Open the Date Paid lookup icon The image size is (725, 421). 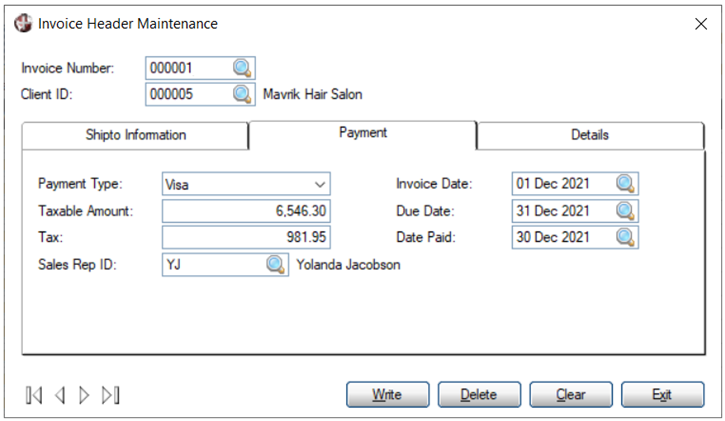click(x=625, y=237)
